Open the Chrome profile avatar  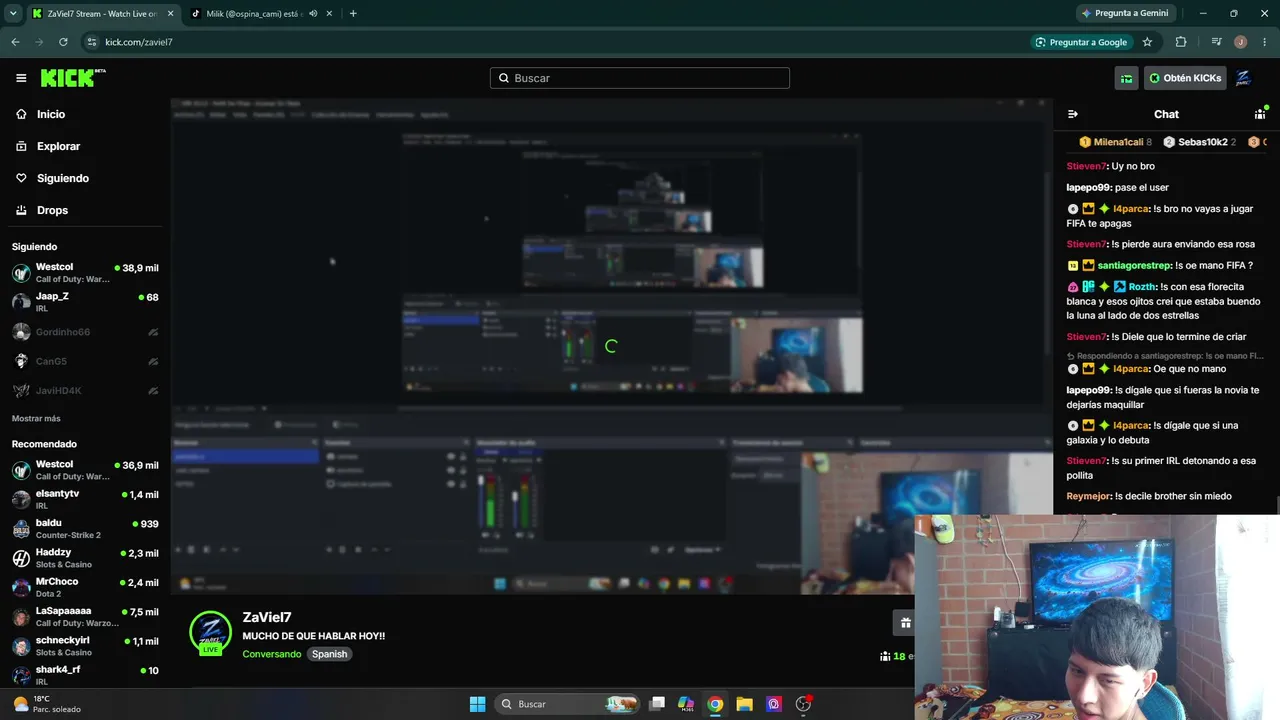tap(1241, 42)
